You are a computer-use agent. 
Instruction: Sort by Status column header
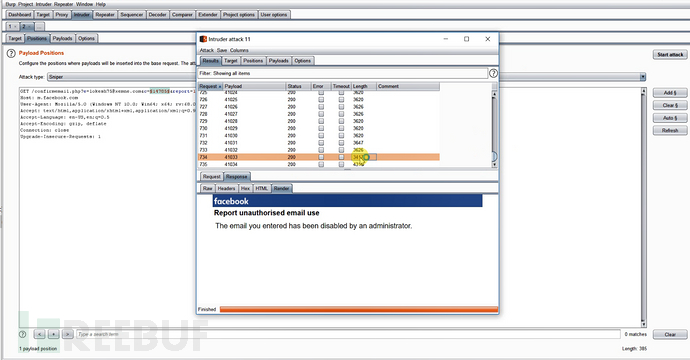point(298,86)
